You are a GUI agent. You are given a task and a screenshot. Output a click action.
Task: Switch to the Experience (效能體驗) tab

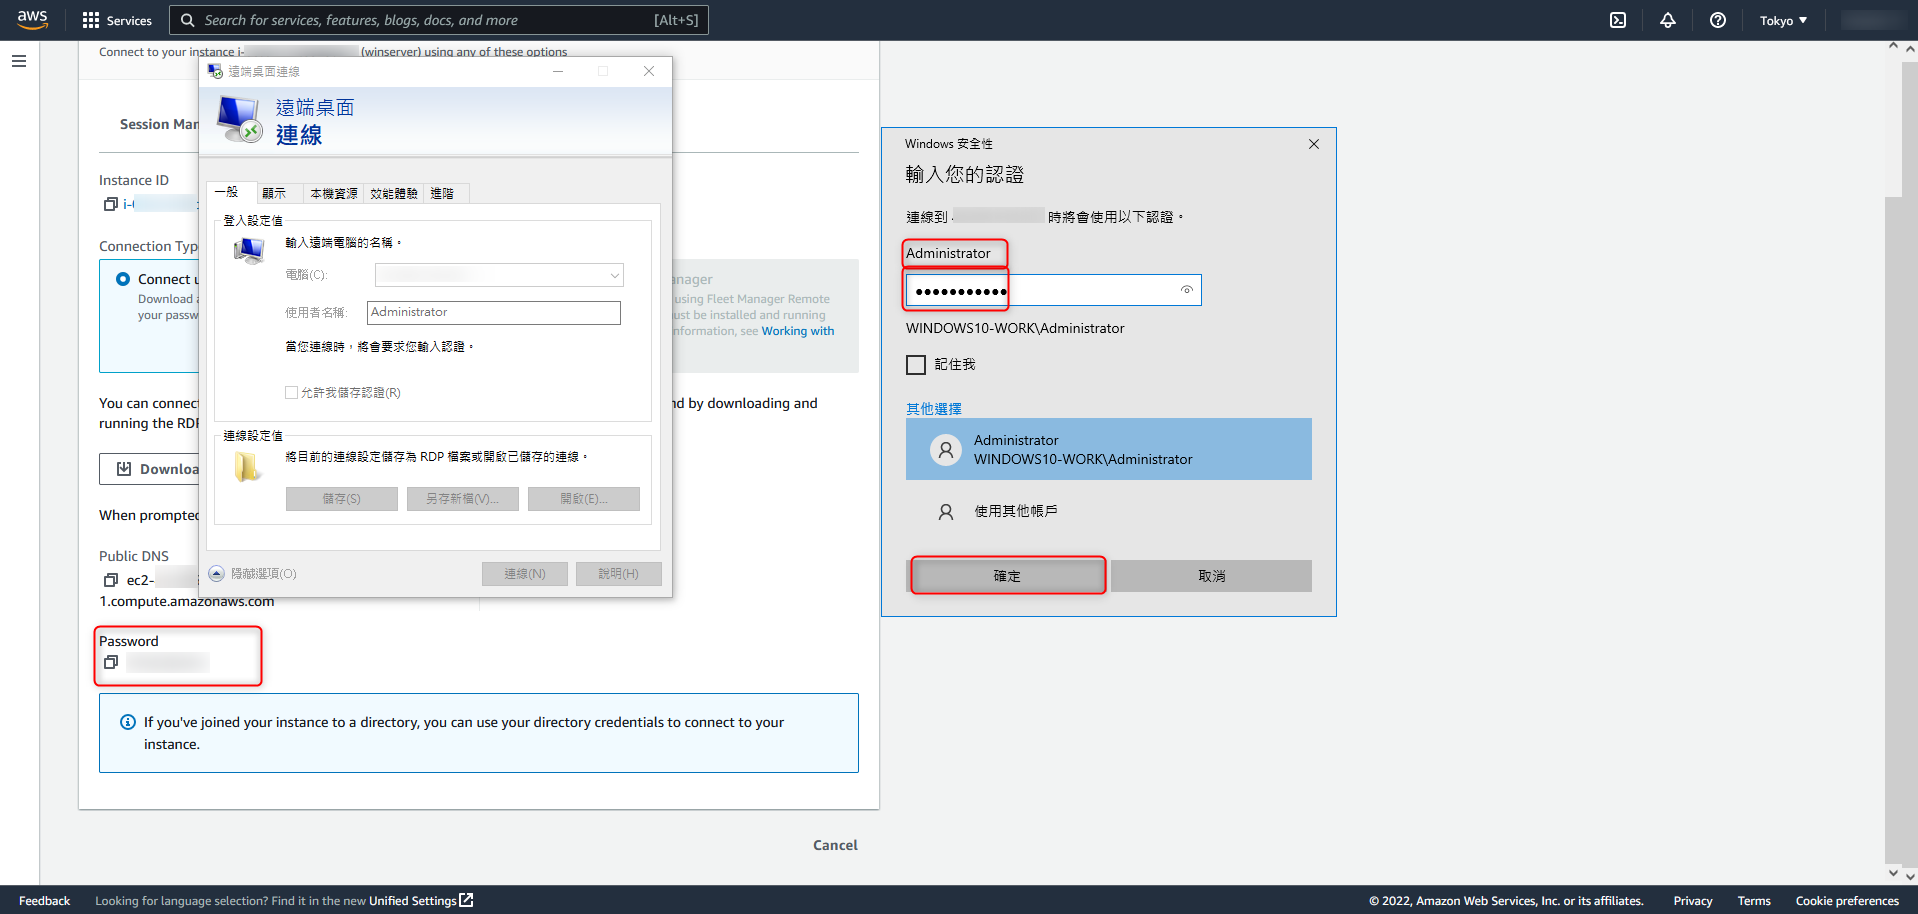pos(394,194)
